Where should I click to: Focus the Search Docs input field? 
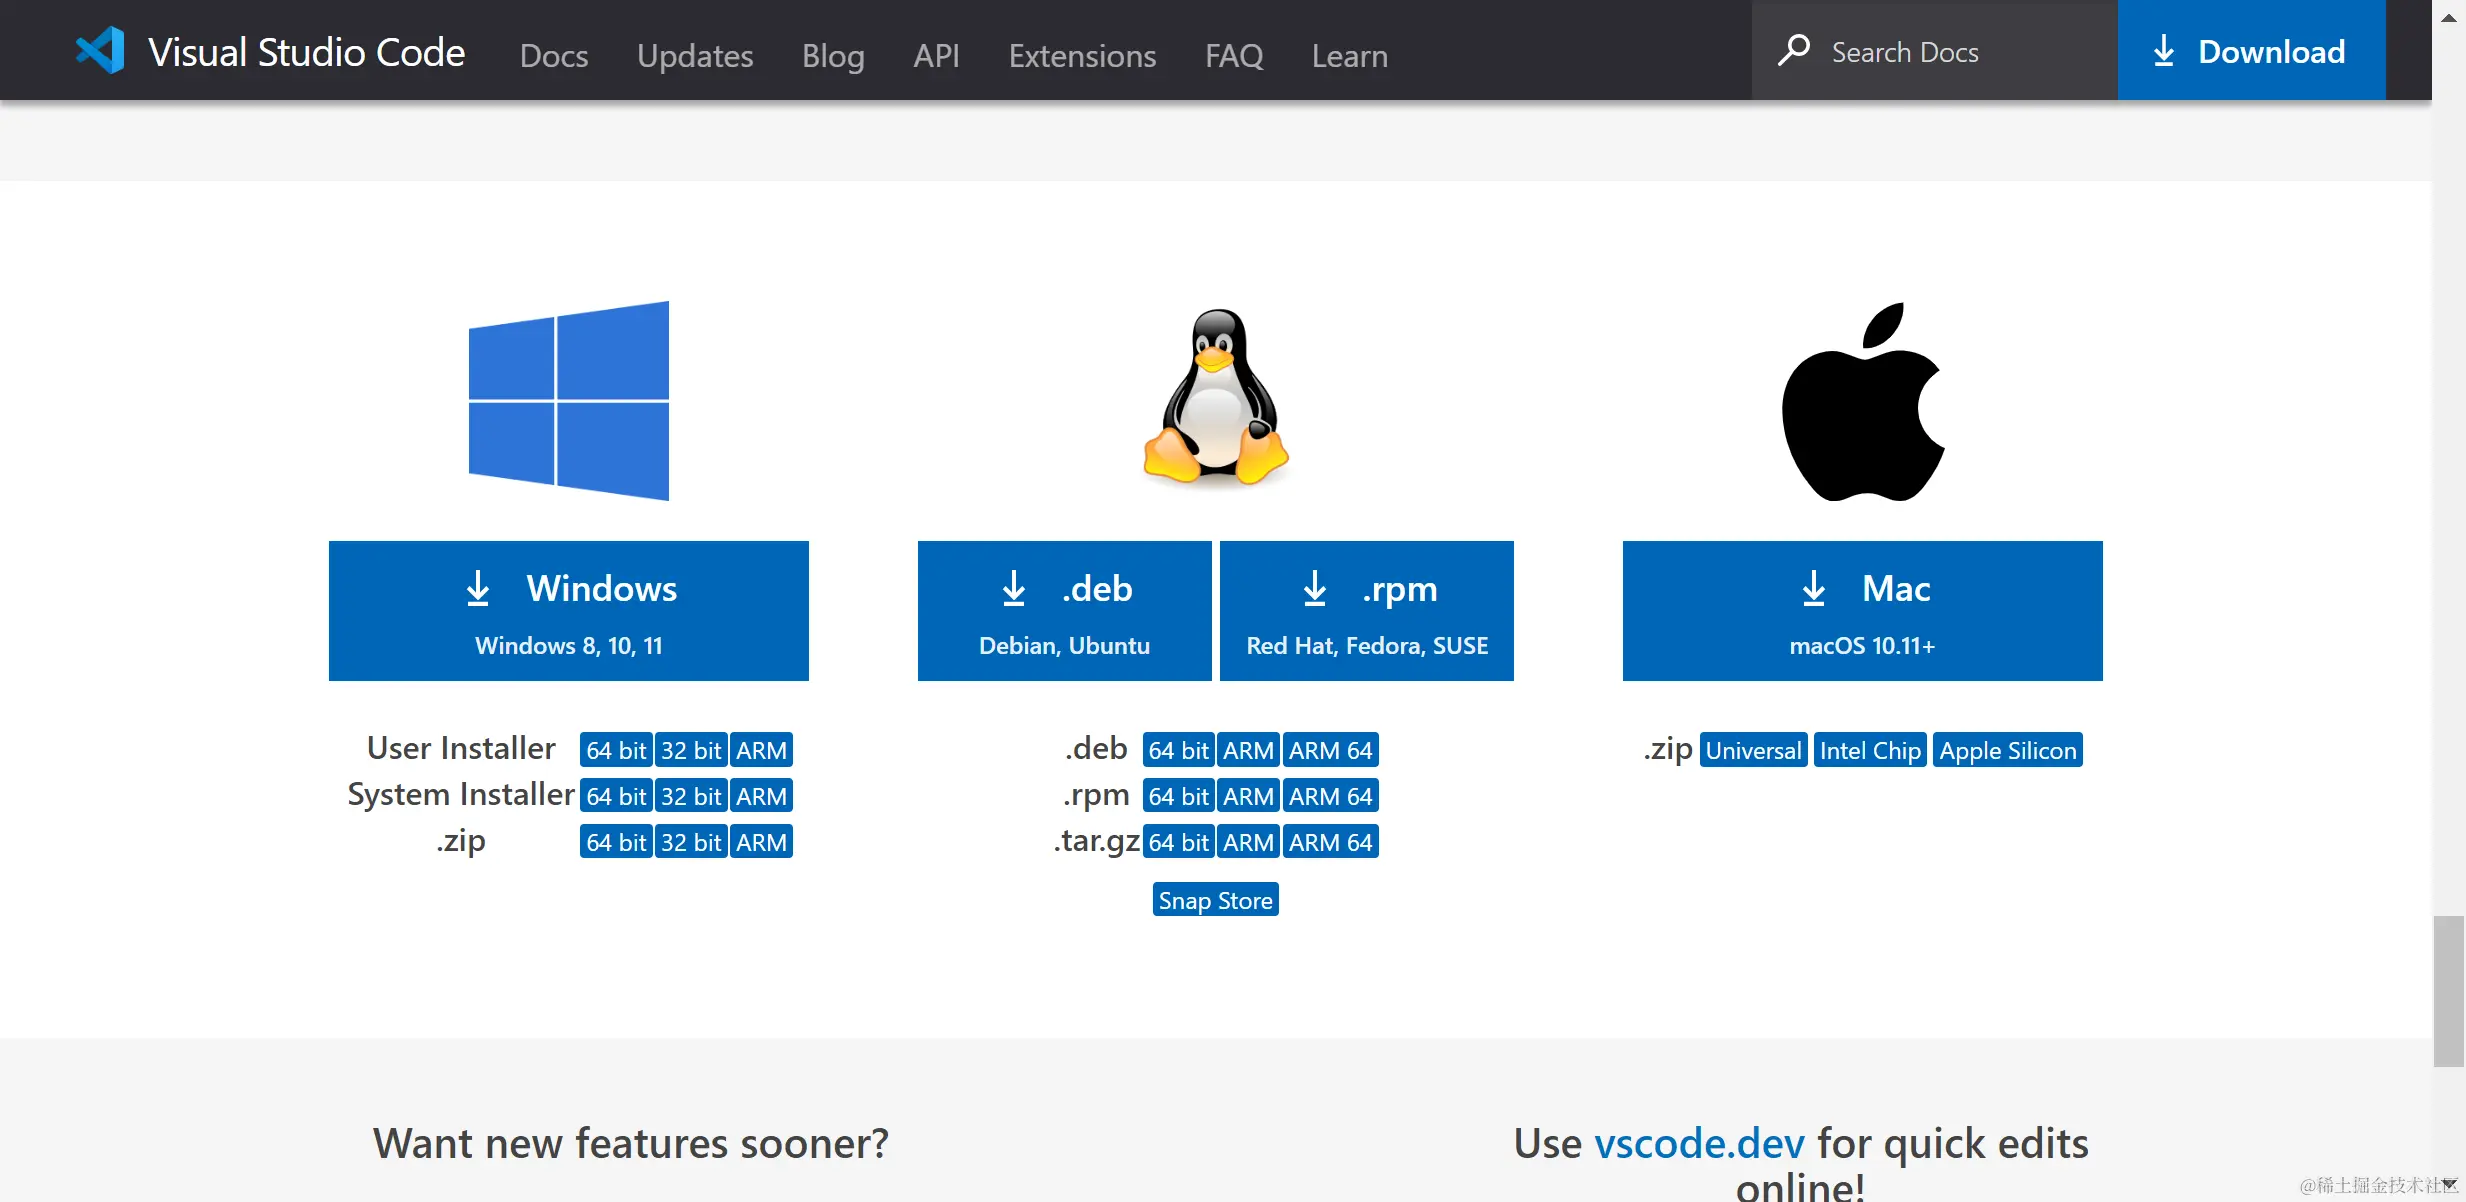point(1934,50)
